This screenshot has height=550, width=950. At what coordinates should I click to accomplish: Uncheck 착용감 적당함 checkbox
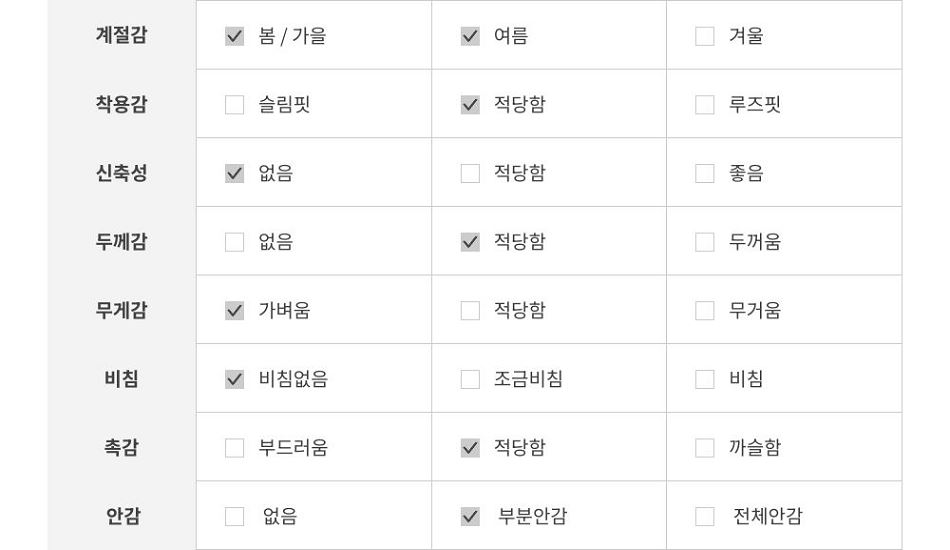coord(470,105)
